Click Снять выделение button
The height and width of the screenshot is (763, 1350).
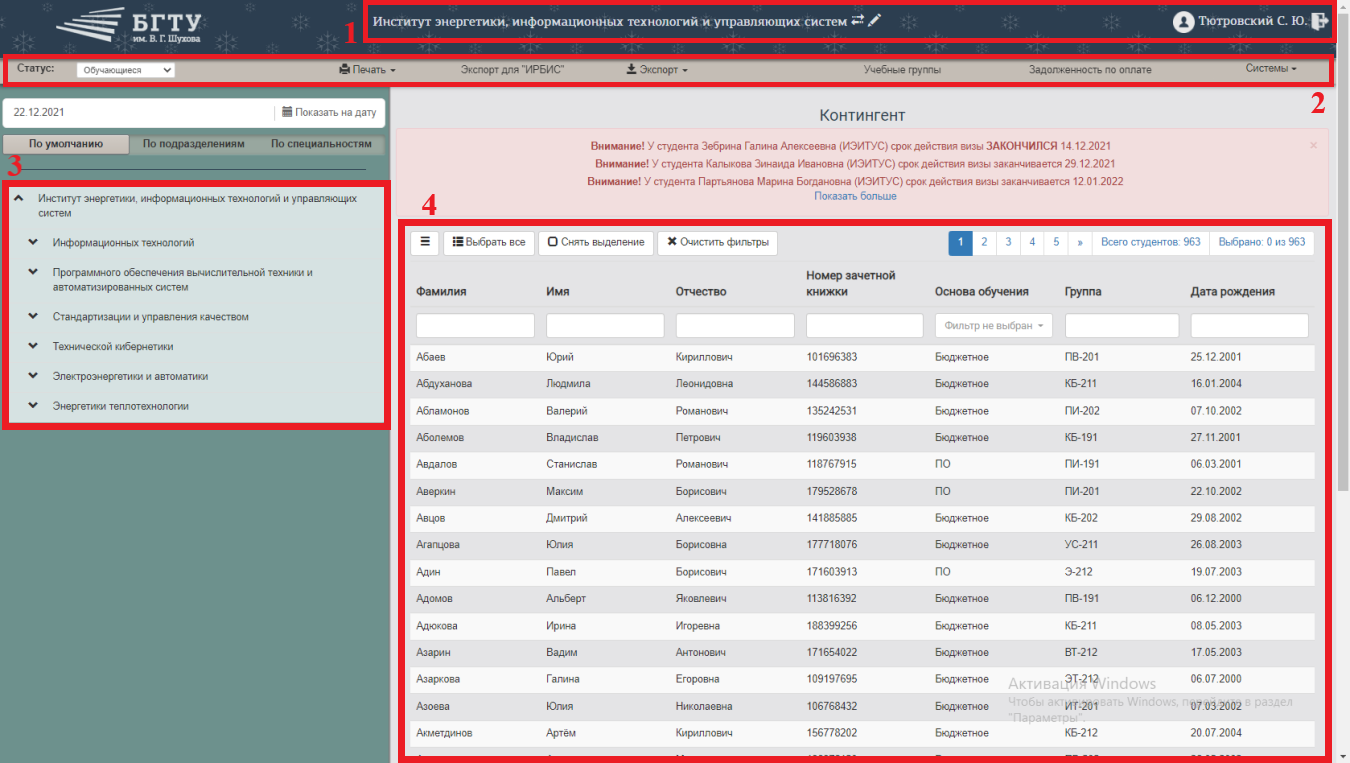click(x=596, y=242)
